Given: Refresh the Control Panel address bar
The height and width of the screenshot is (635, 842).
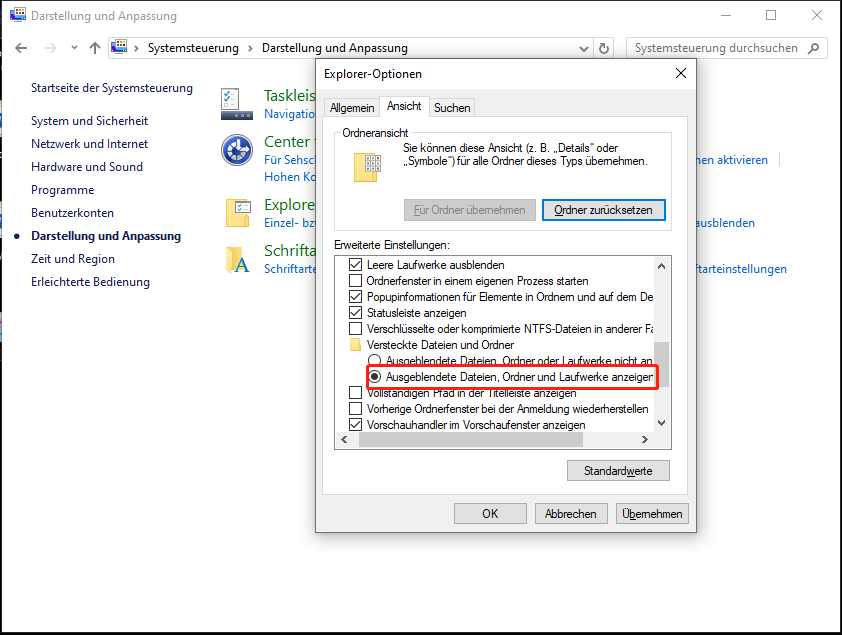Looking at the screenshot, I should pyautogui.click(x=604, y=48).
